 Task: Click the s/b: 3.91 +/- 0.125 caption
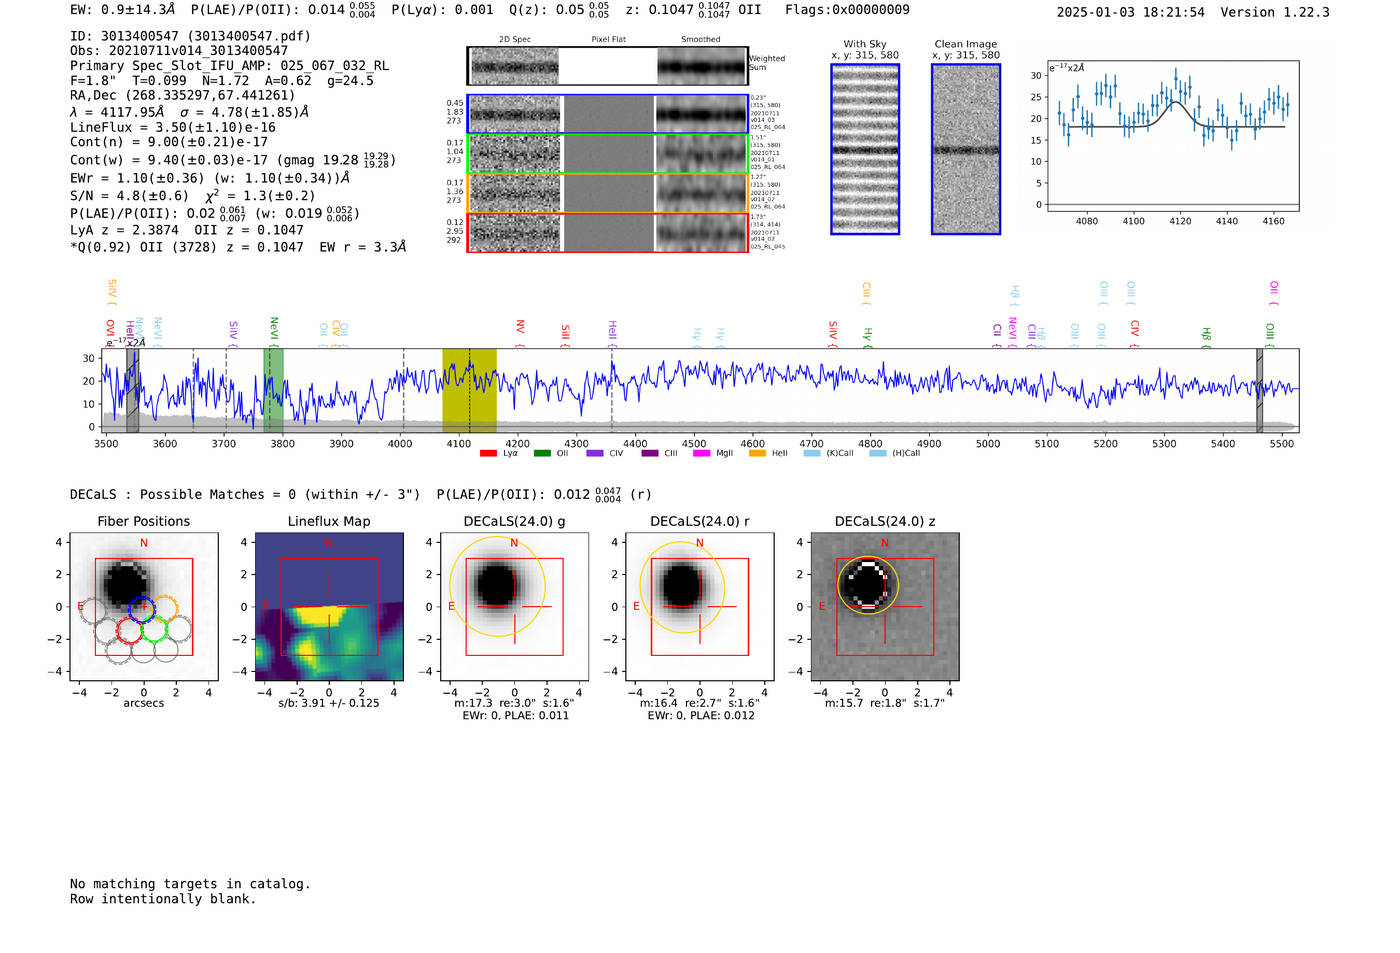(329, 703)
